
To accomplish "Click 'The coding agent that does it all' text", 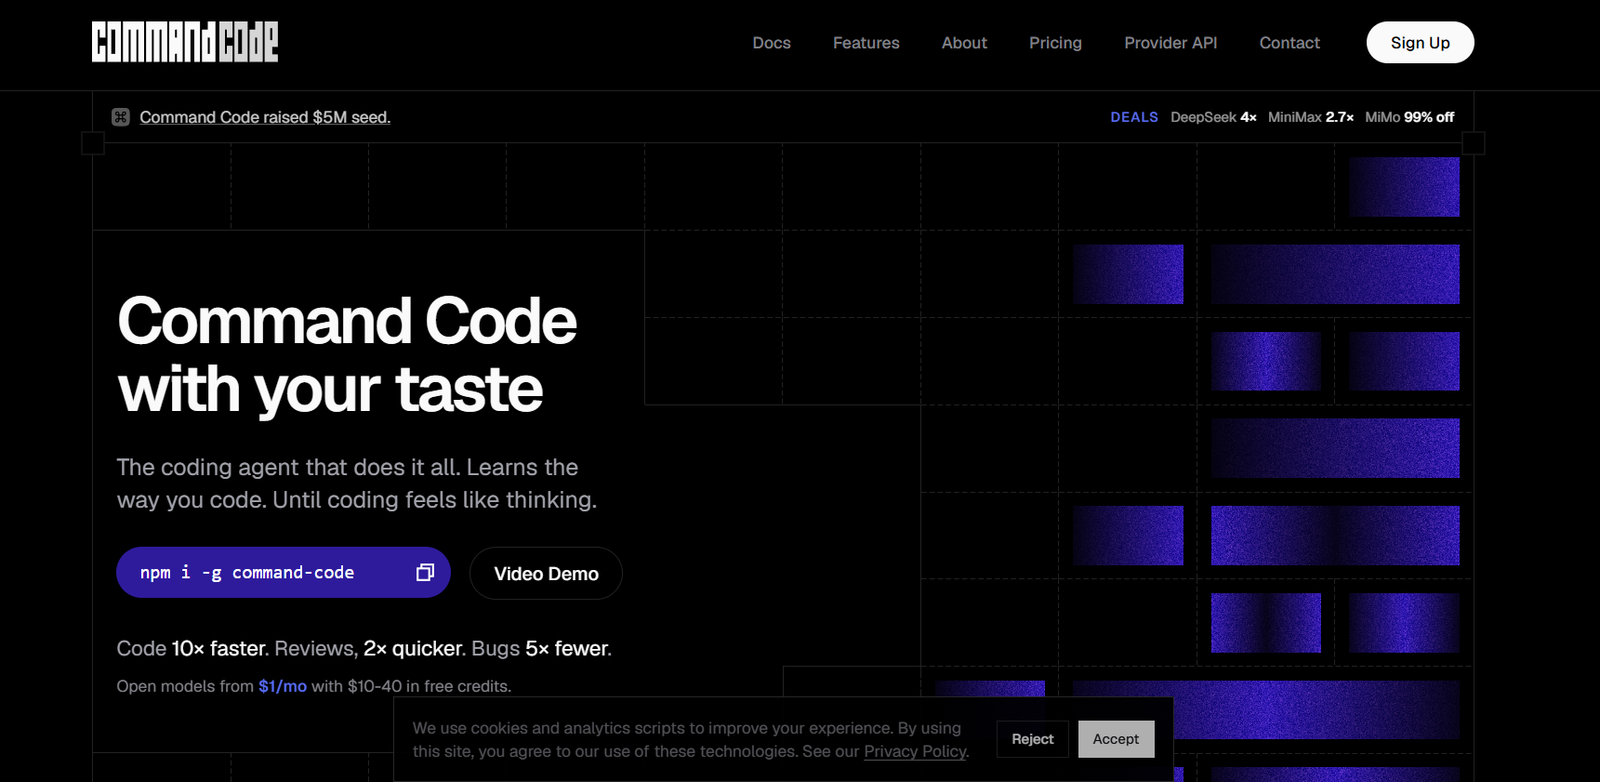I will tap(288, 467).
